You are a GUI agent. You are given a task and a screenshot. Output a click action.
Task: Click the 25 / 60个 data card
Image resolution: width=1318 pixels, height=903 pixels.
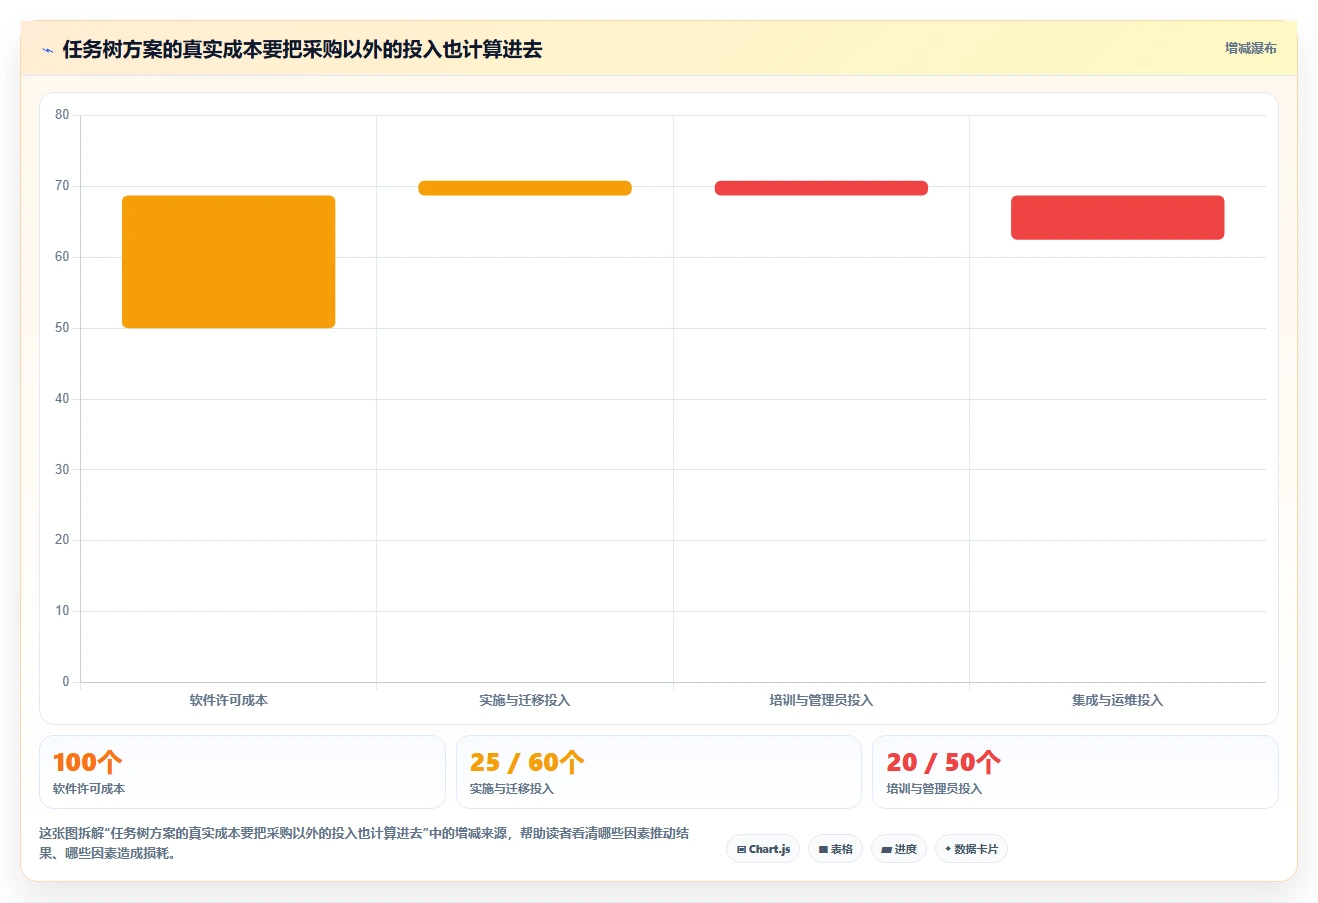pos(659,772)
